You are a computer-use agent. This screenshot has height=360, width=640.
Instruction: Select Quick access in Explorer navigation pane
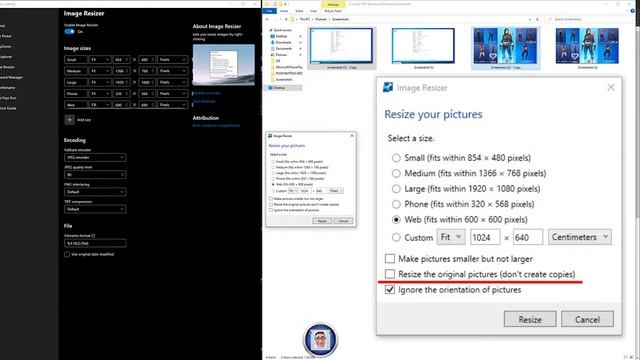click(282, 30)
